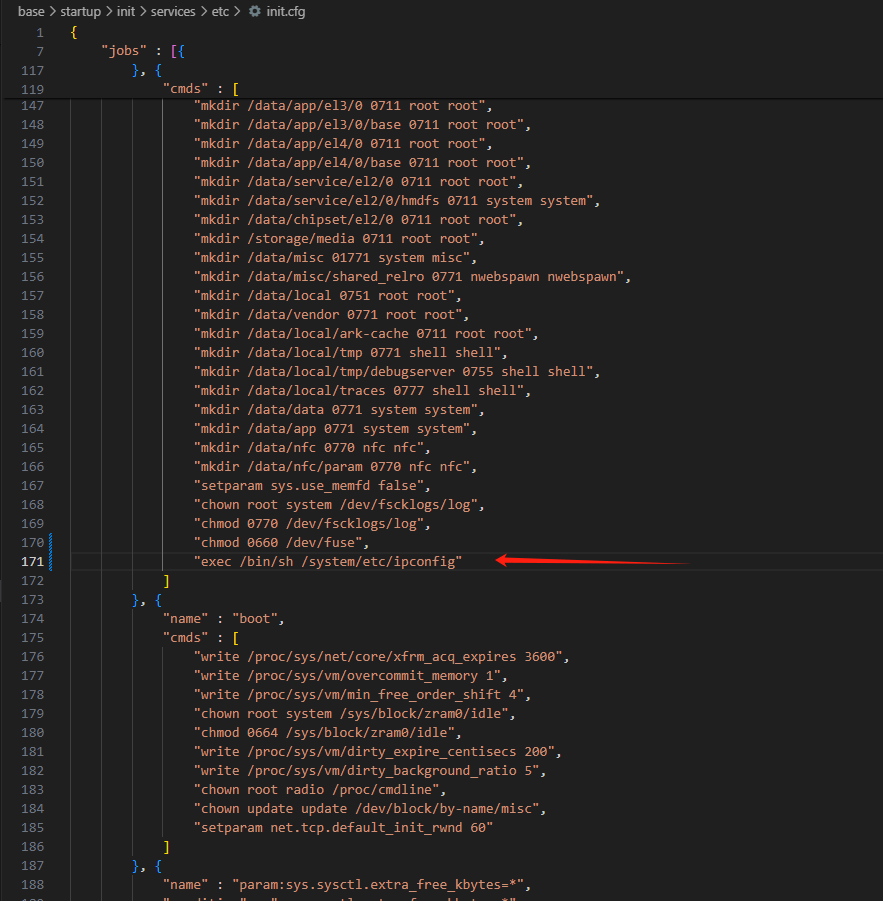Place cursor on "exec /bin/sh /system/etc/ipconfig" line

pyautogui.click(x=328, y=561)
